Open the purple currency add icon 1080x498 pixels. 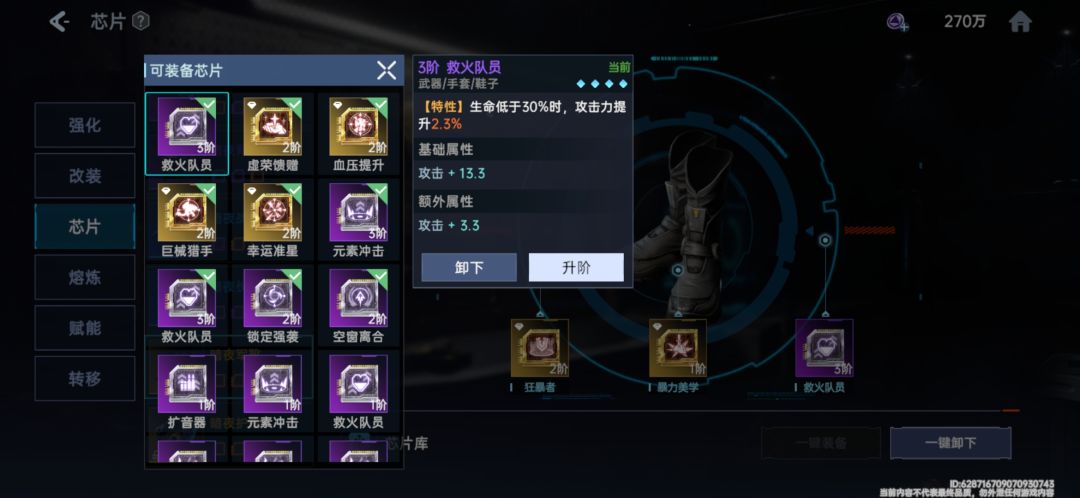point(897,22)
